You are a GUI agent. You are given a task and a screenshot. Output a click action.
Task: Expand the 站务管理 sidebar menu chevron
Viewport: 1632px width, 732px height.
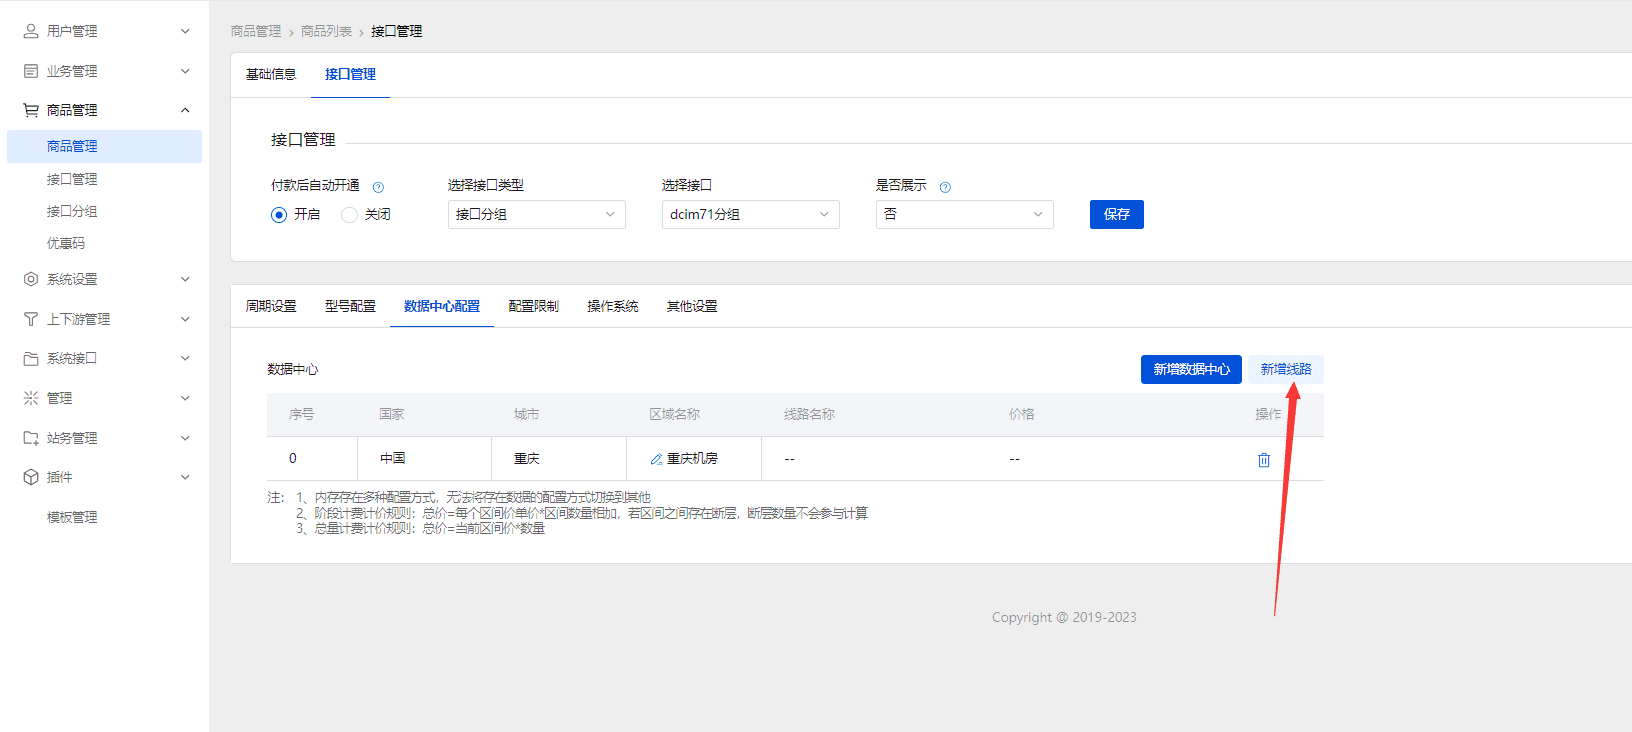(185, 438)
